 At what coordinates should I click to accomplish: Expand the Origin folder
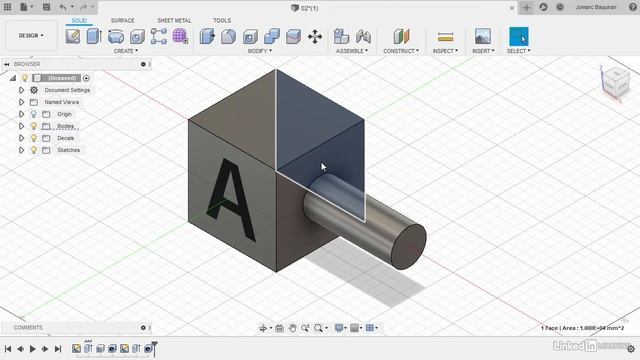click(22, 114)
